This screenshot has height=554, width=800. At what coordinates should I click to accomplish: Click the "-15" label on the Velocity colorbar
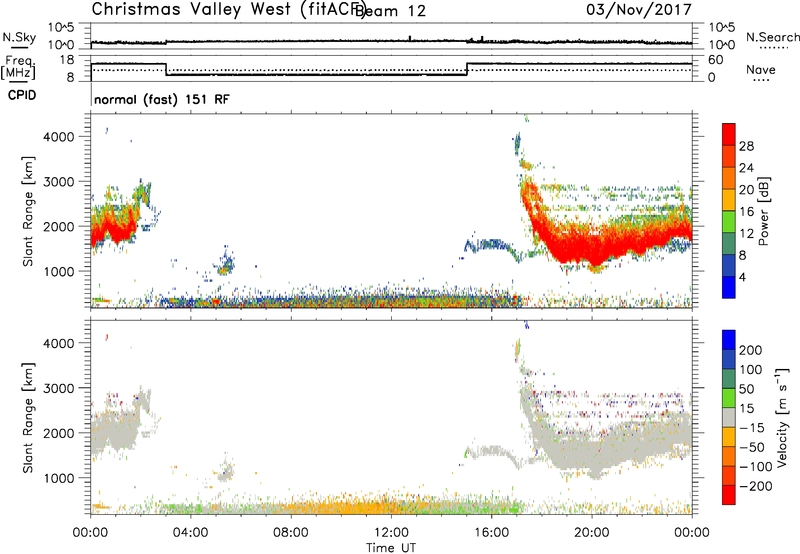pos(752,428)
